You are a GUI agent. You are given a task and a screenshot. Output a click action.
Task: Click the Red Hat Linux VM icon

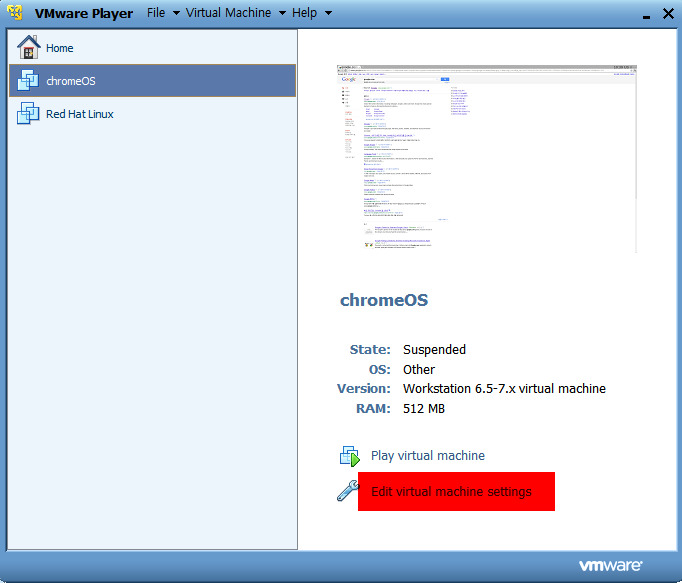(28, 113)
